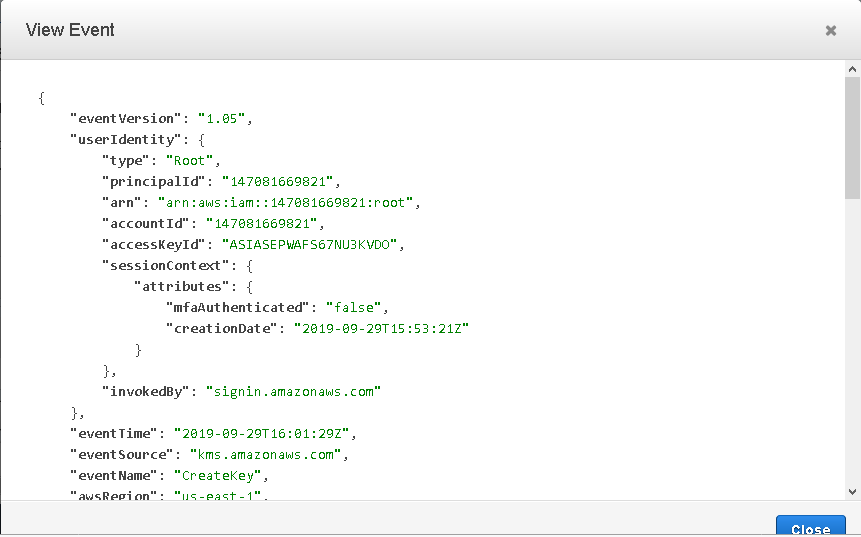Click the blue Close button
Image resolution: width=861 pixels, height=537 pixels.
click(x=810, y=528)
